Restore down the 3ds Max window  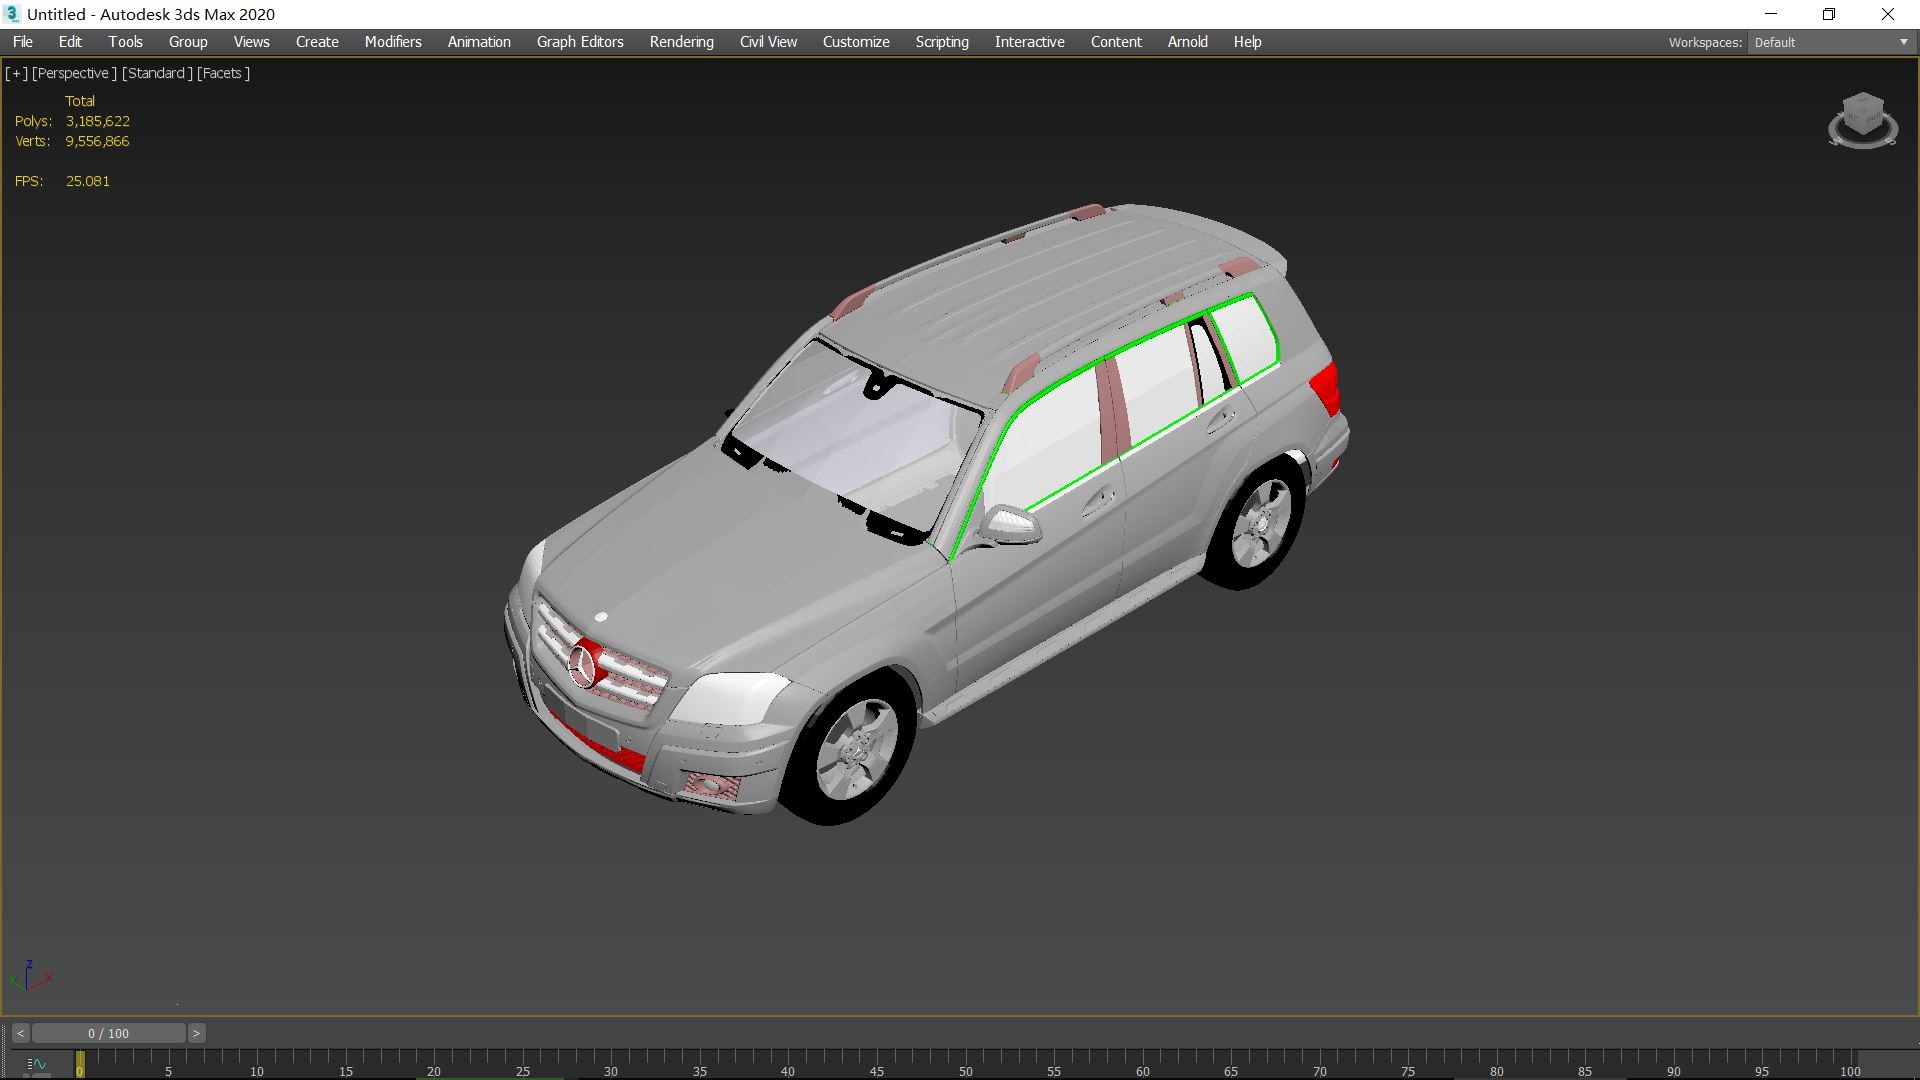tap(1829, 14)
